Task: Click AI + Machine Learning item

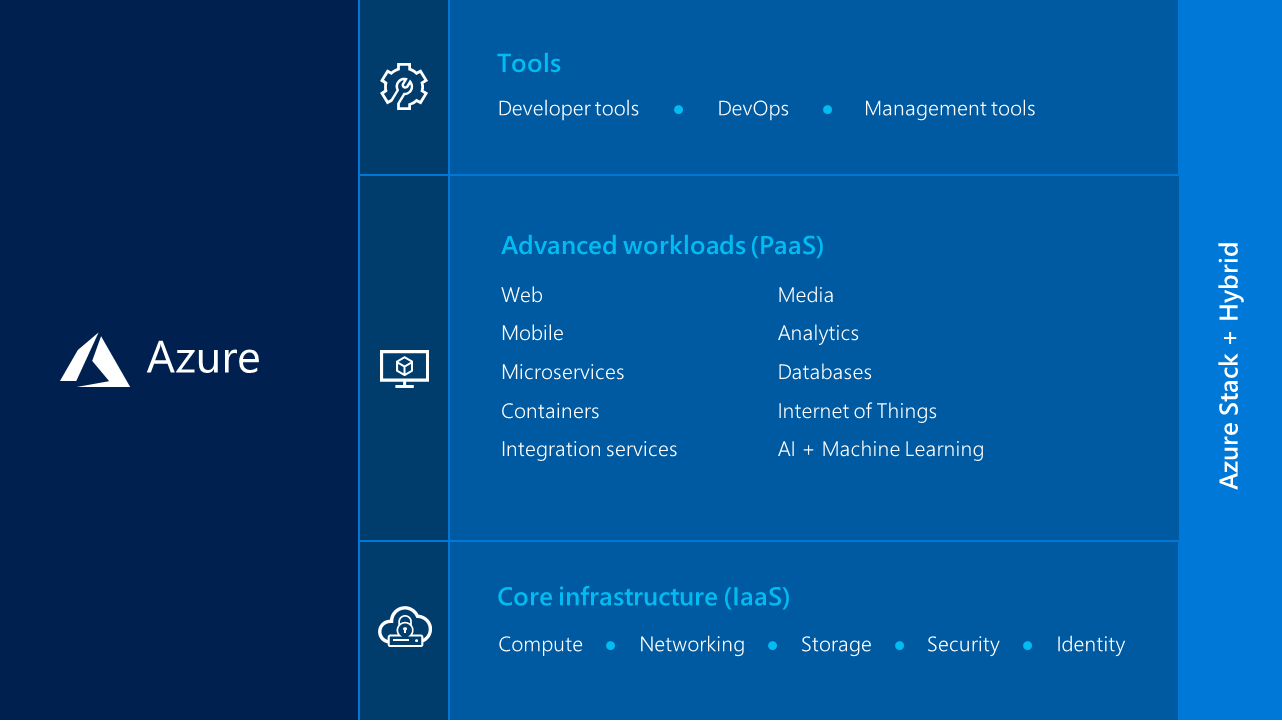Action: [880, 450]
